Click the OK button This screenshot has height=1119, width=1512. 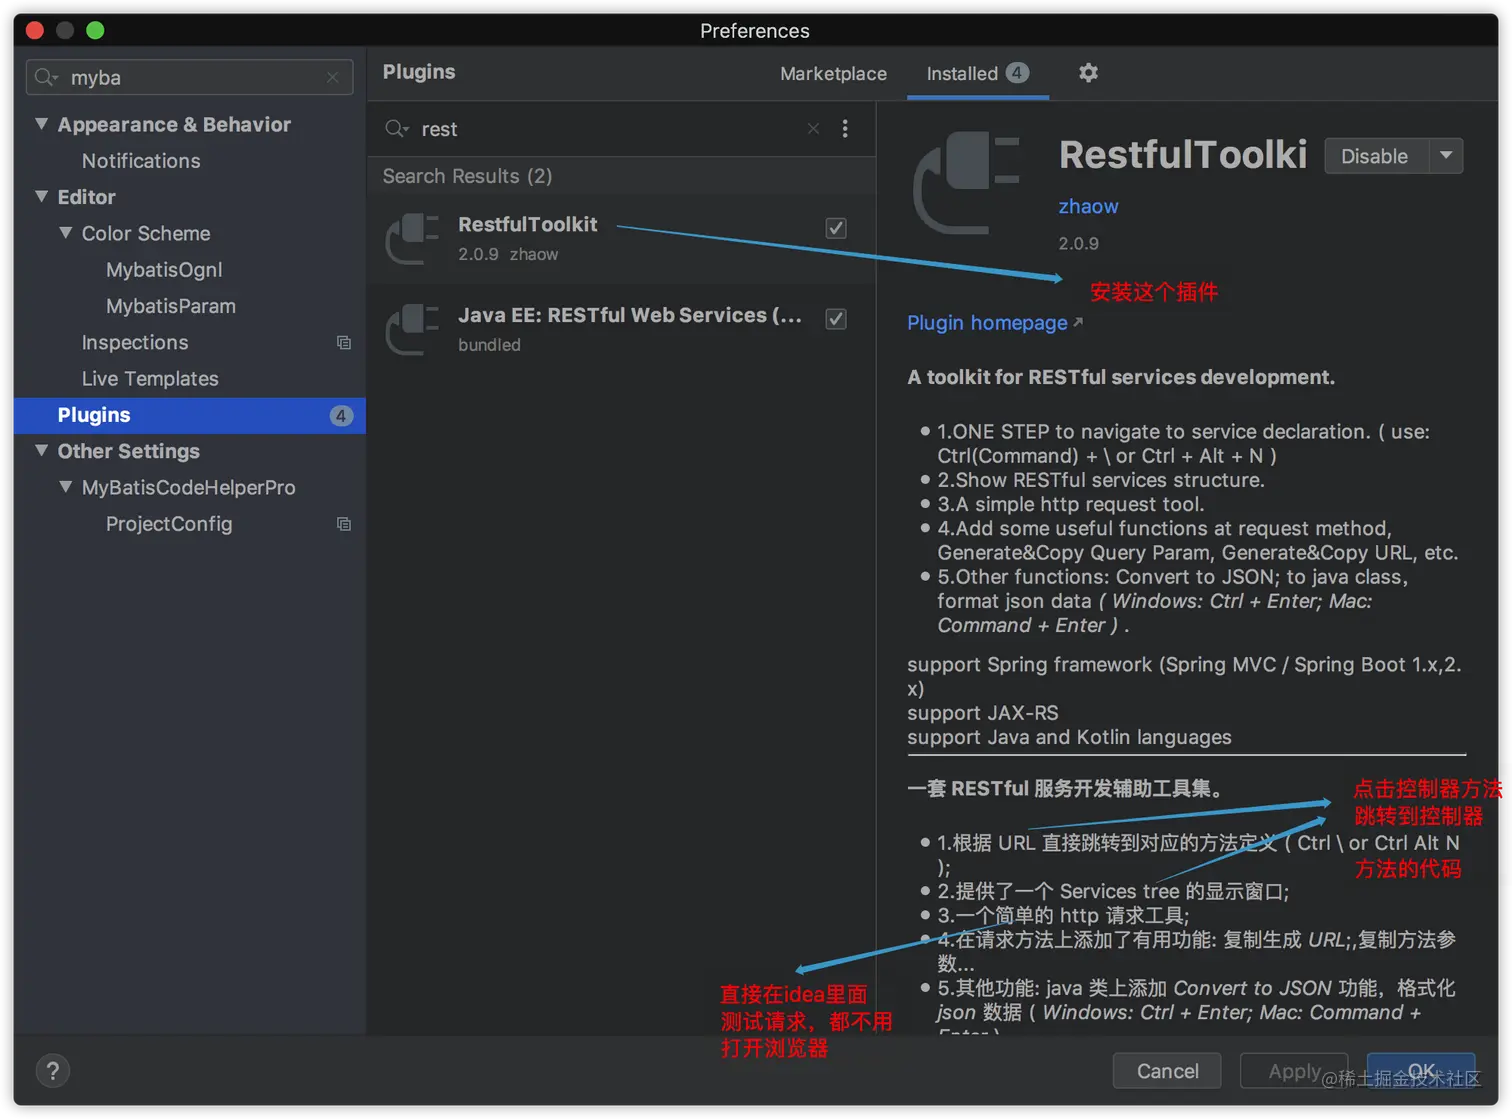click(x=1421, y=1071)
